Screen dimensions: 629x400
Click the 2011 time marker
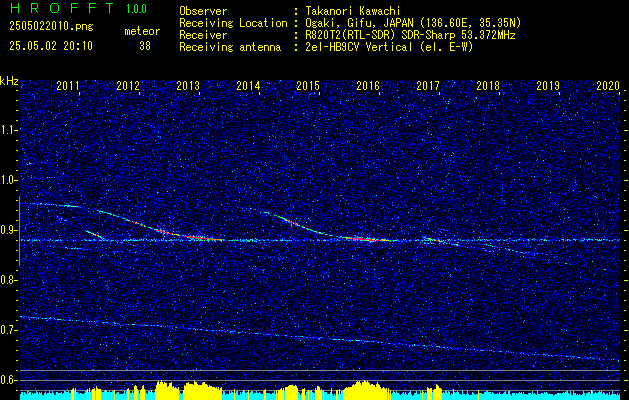coord(68,85)
